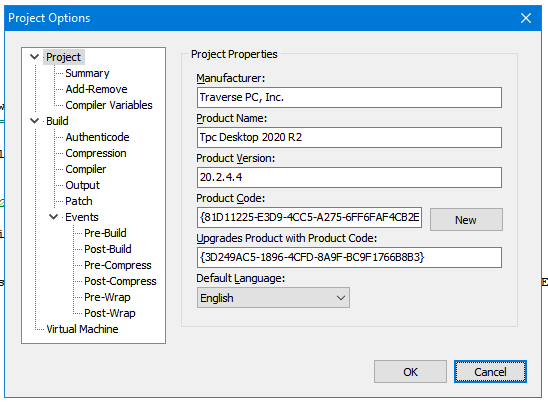This screenshot has width=548, height=404.
Task: Select the Events tree item
Action: click(x=82, y=217)
